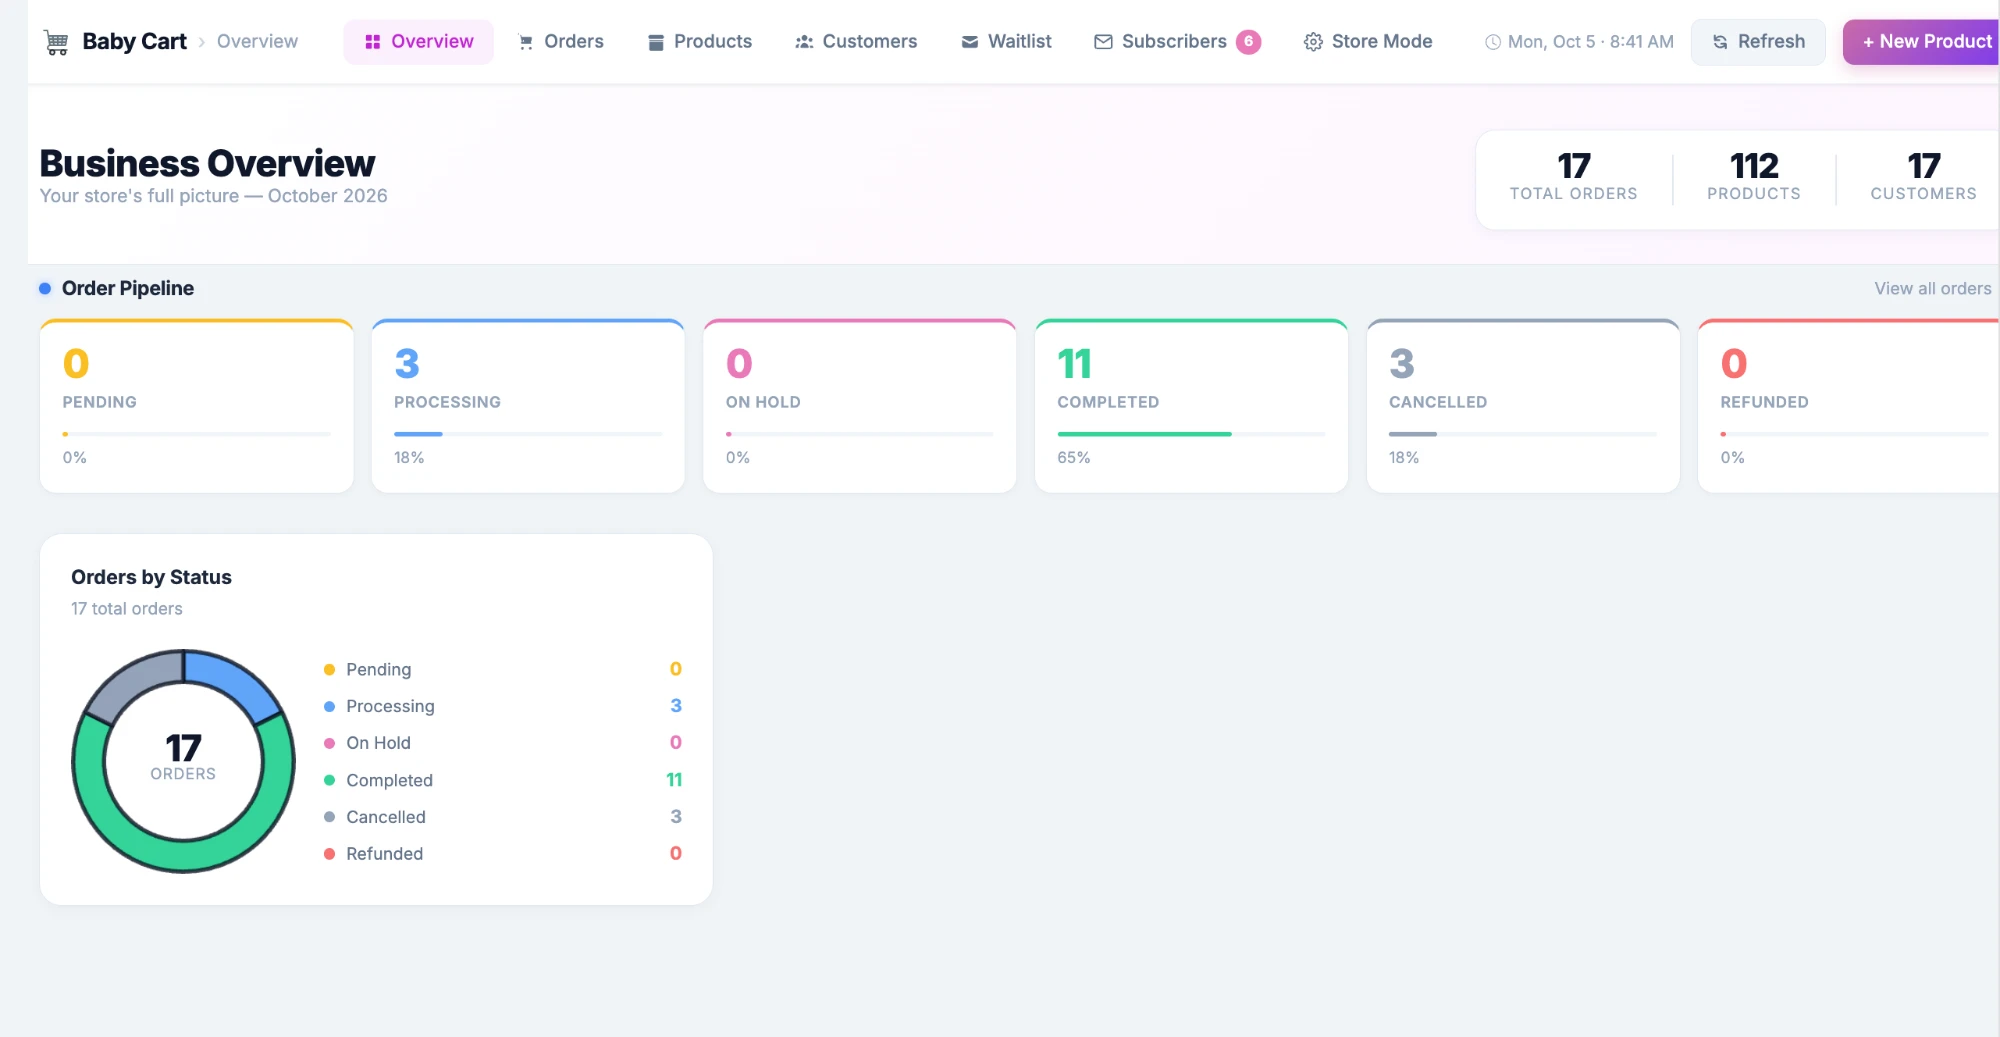
Task: Click the On Hold legend row label
Action: pyautogui.click(x=378, y=743)
